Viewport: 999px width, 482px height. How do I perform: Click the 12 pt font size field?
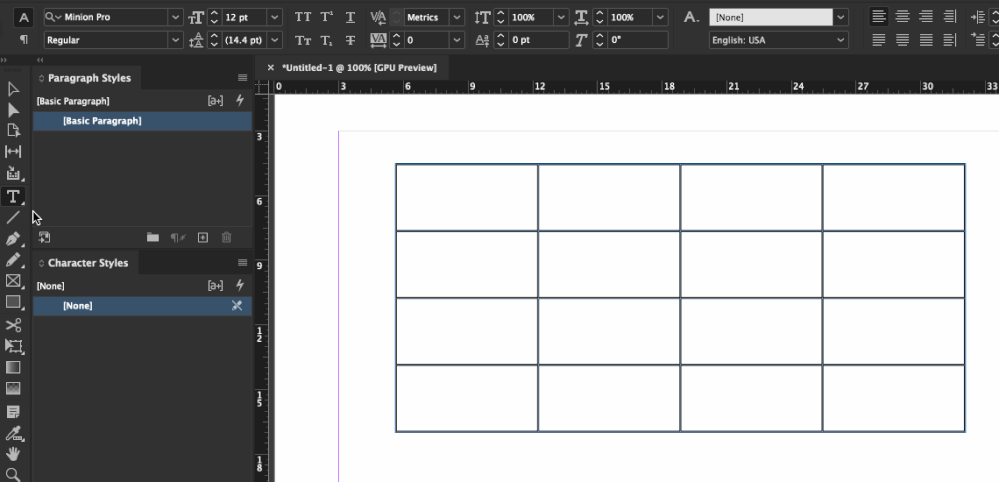click(x=244, y=17)
